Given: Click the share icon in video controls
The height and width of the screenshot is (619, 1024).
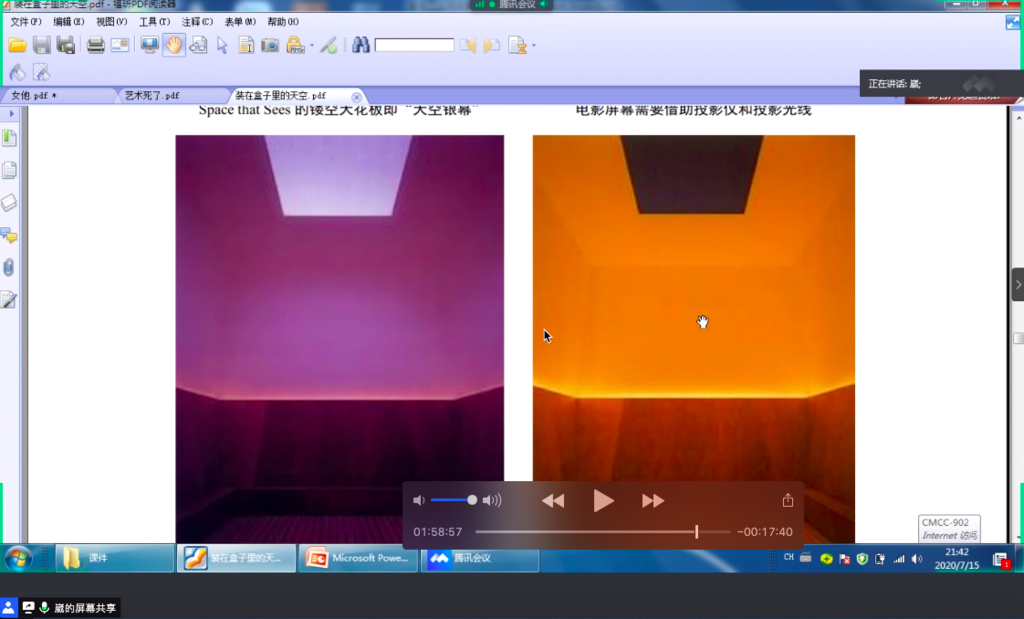Looking at the screenshot, I should [x=788, y=500].
